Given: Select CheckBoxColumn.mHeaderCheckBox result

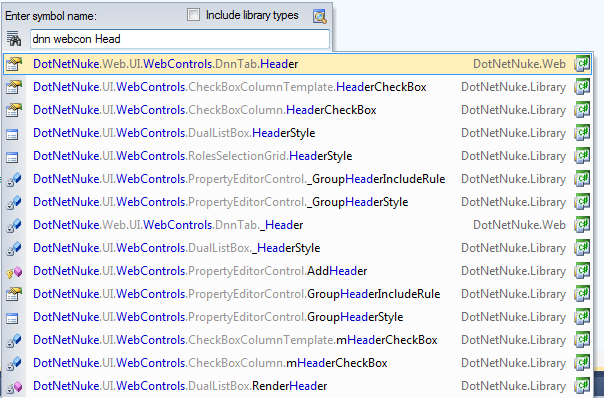Looking at the screenshot, I should coord(297,363).
